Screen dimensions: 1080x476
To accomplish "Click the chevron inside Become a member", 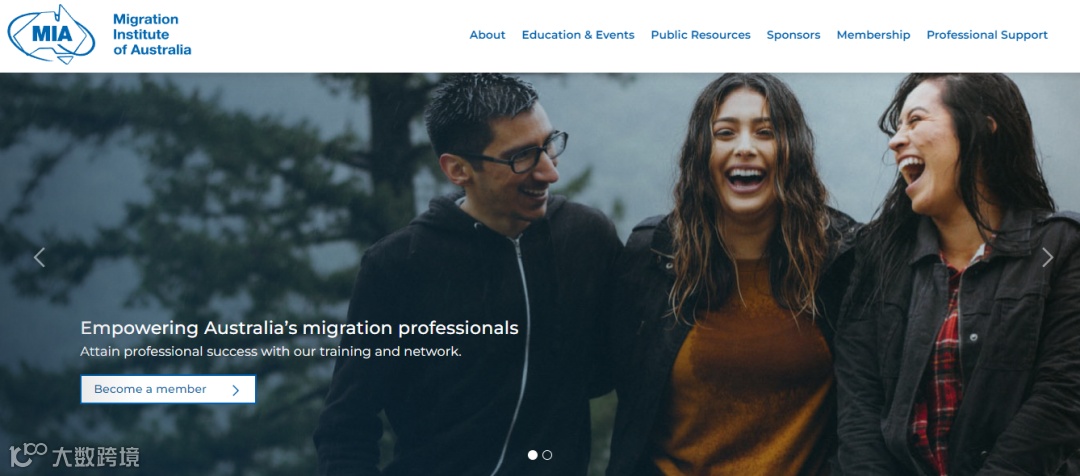I will (x=236, y=390).
